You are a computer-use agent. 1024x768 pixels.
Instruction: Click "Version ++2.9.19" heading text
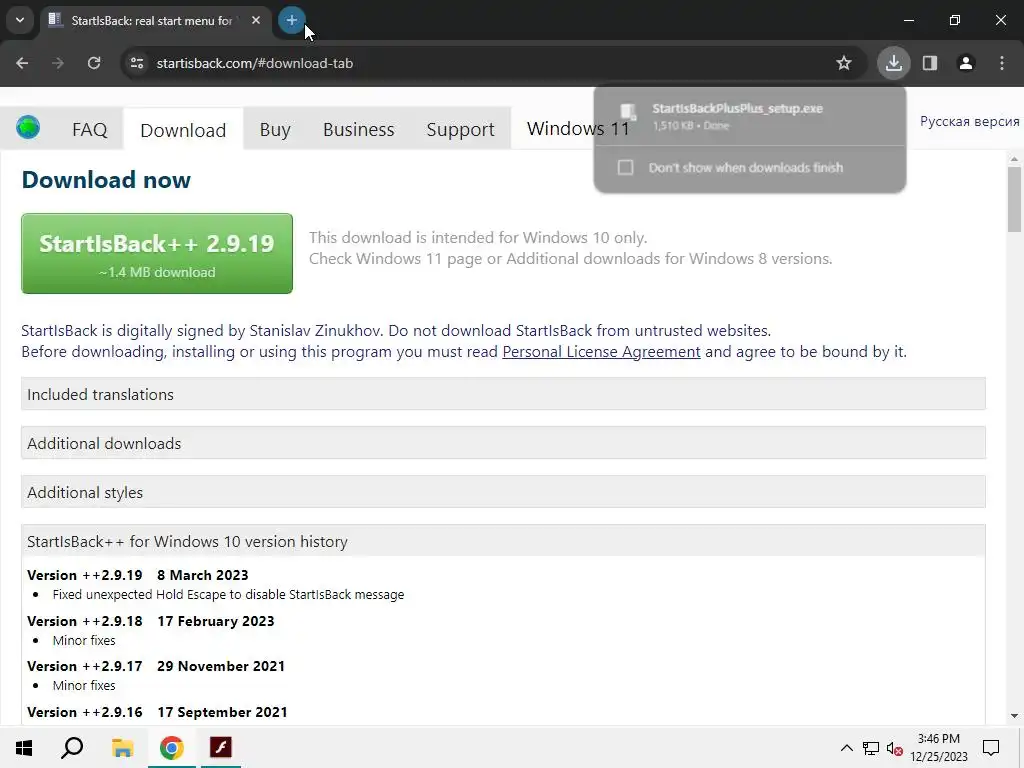[x=85, y=575]
